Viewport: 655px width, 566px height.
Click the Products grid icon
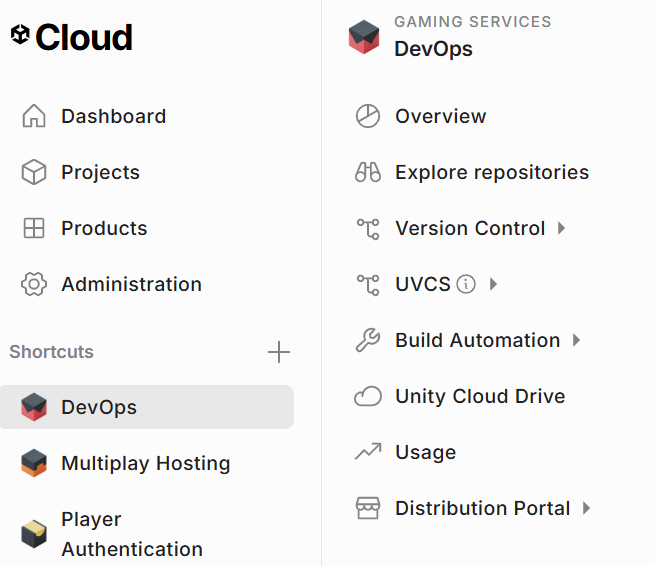point(34,228)
